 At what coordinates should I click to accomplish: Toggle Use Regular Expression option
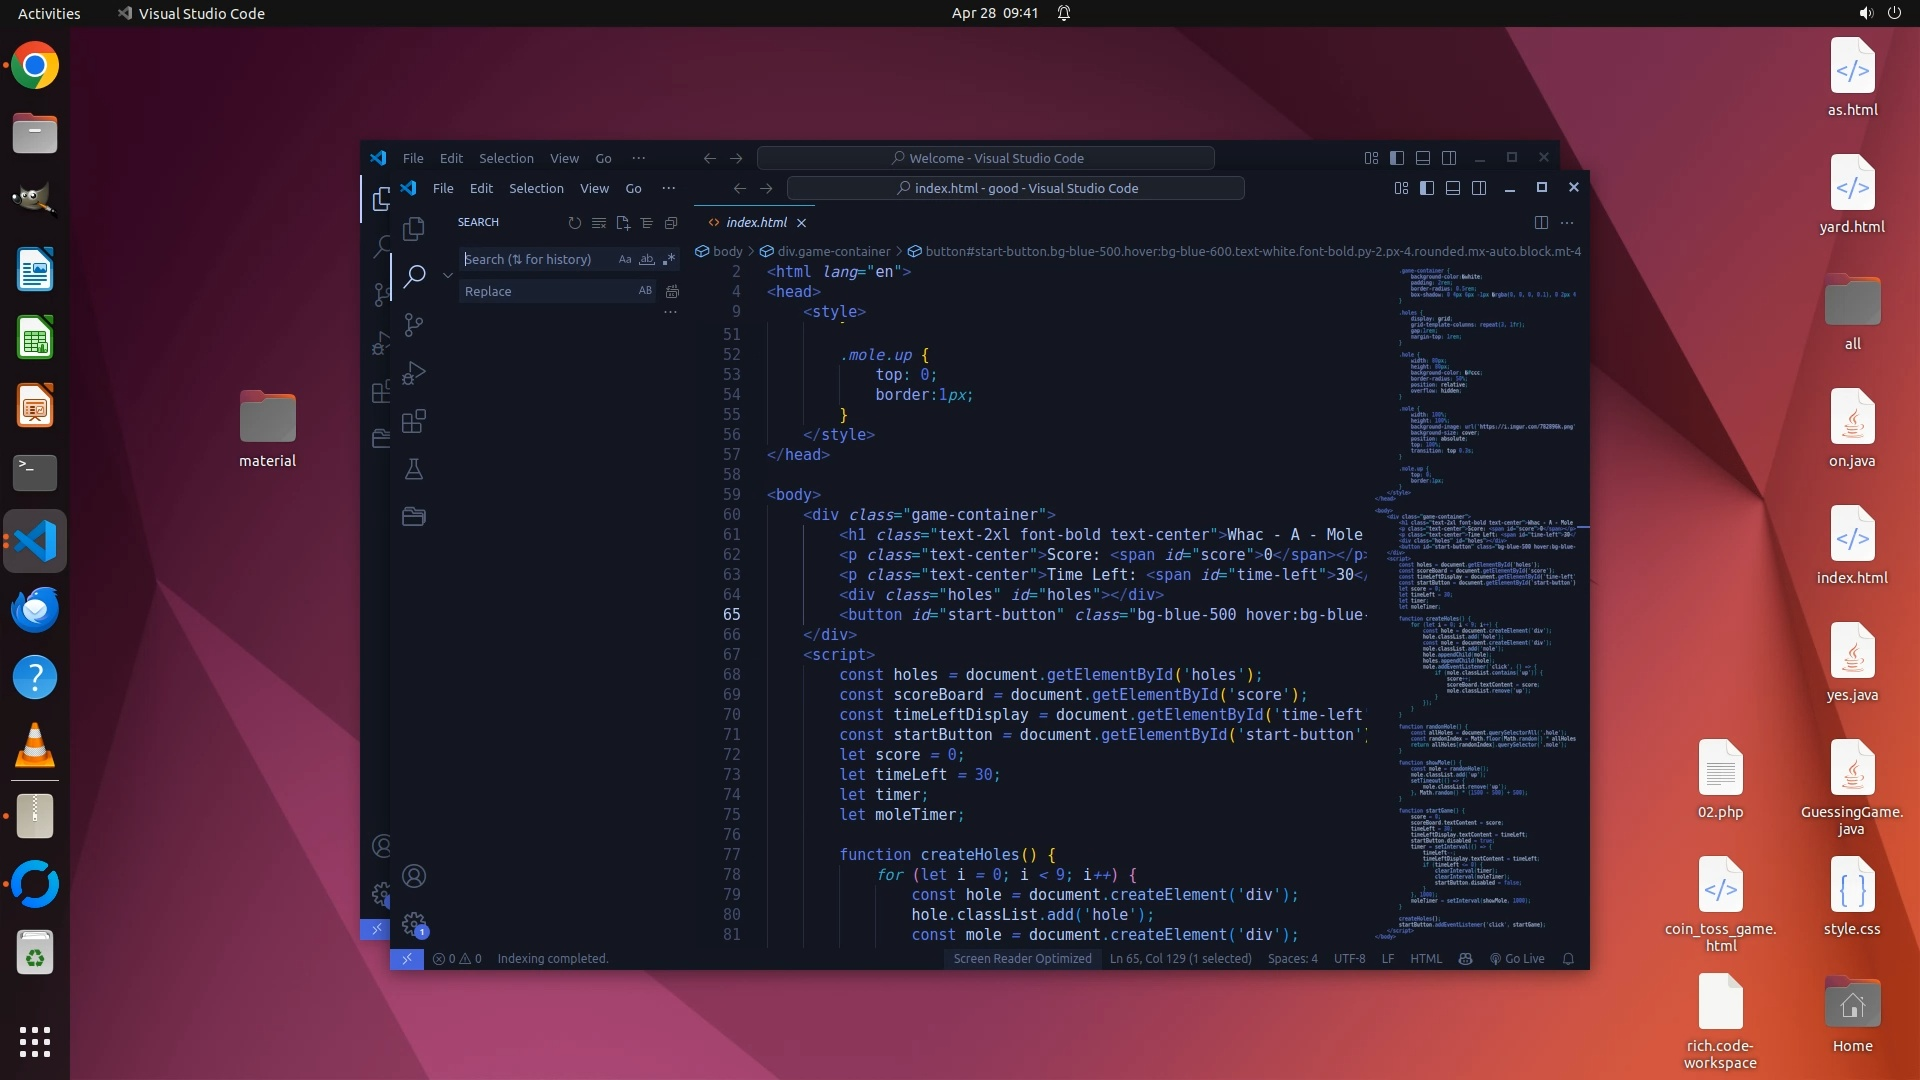668,259
